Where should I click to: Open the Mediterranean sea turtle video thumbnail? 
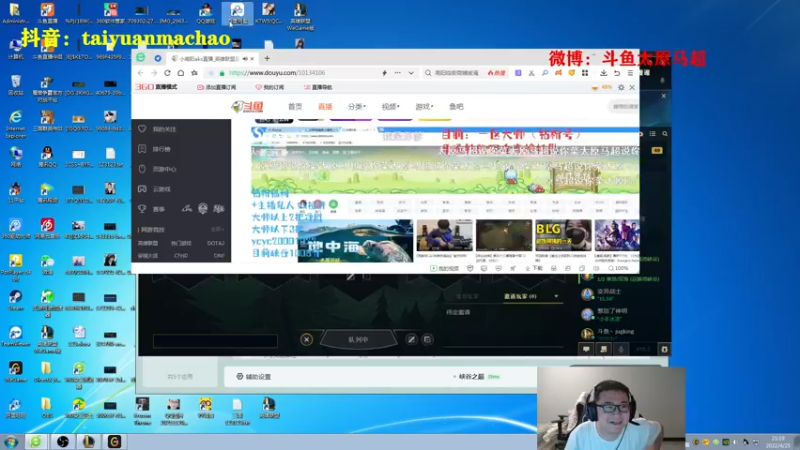[x=355, y=240]
